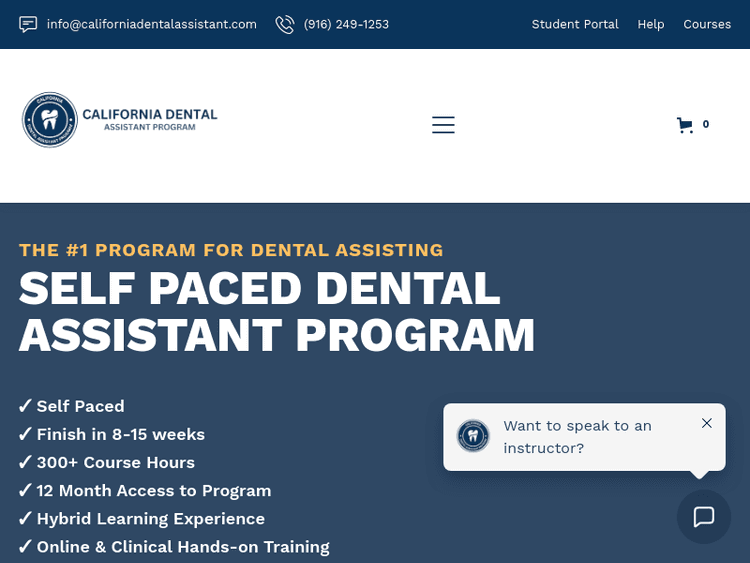Screen dimensions: 750x563
Task: Click the tooth avatar in chat popup
Action: 473,436
